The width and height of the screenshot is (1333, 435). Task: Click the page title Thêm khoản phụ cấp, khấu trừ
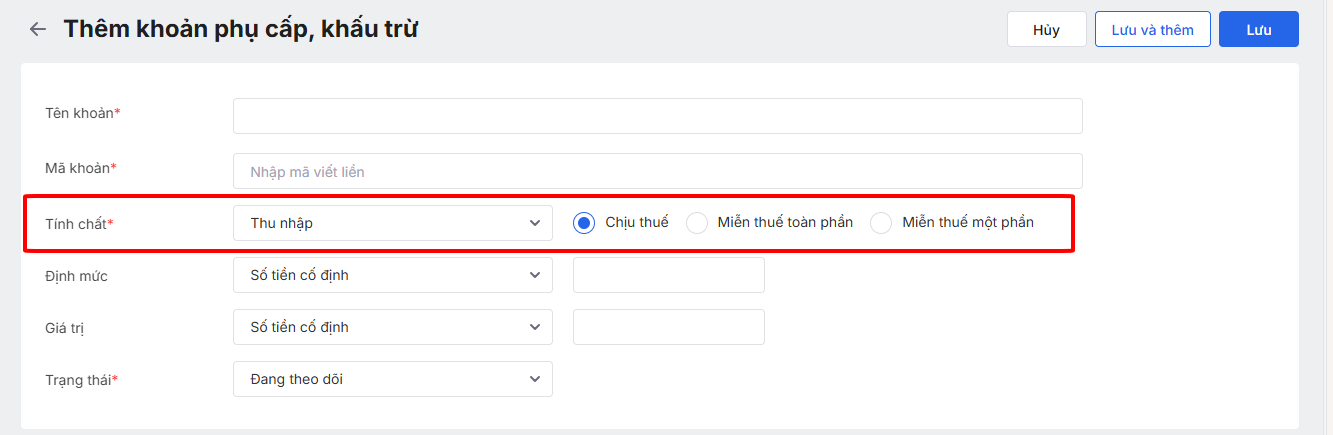(240, 29)
